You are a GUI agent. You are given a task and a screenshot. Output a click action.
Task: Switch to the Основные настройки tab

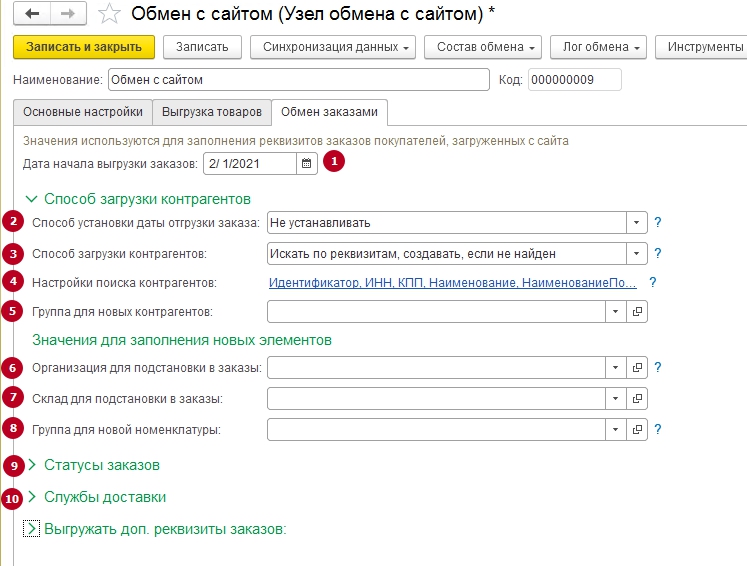(83, 112)
